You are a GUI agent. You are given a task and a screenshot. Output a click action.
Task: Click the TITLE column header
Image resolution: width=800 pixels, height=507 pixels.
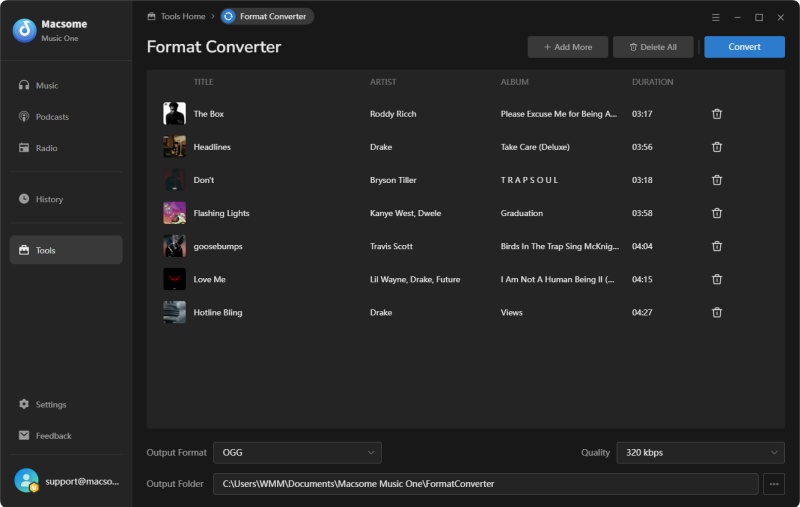point(204,82)
